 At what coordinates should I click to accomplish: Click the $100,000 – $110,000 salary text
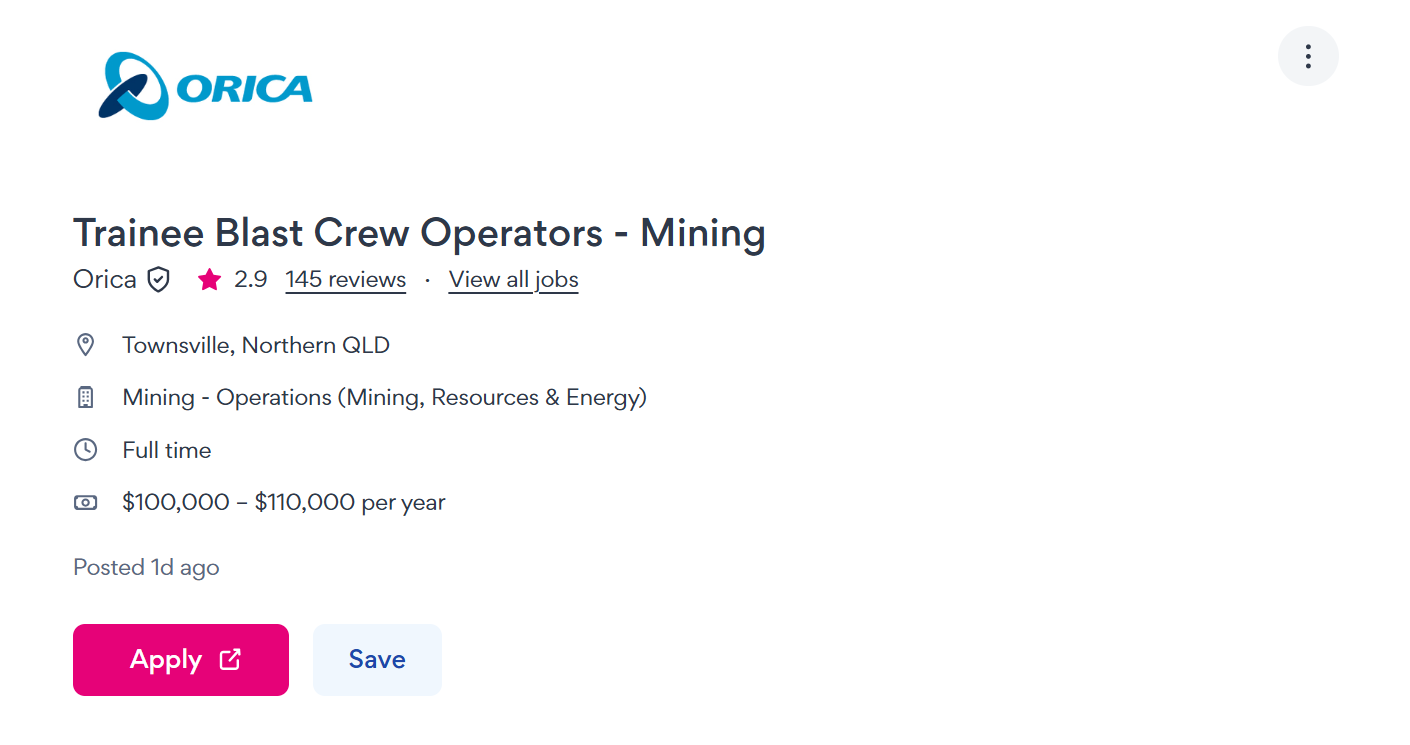[x=283, y=502]
